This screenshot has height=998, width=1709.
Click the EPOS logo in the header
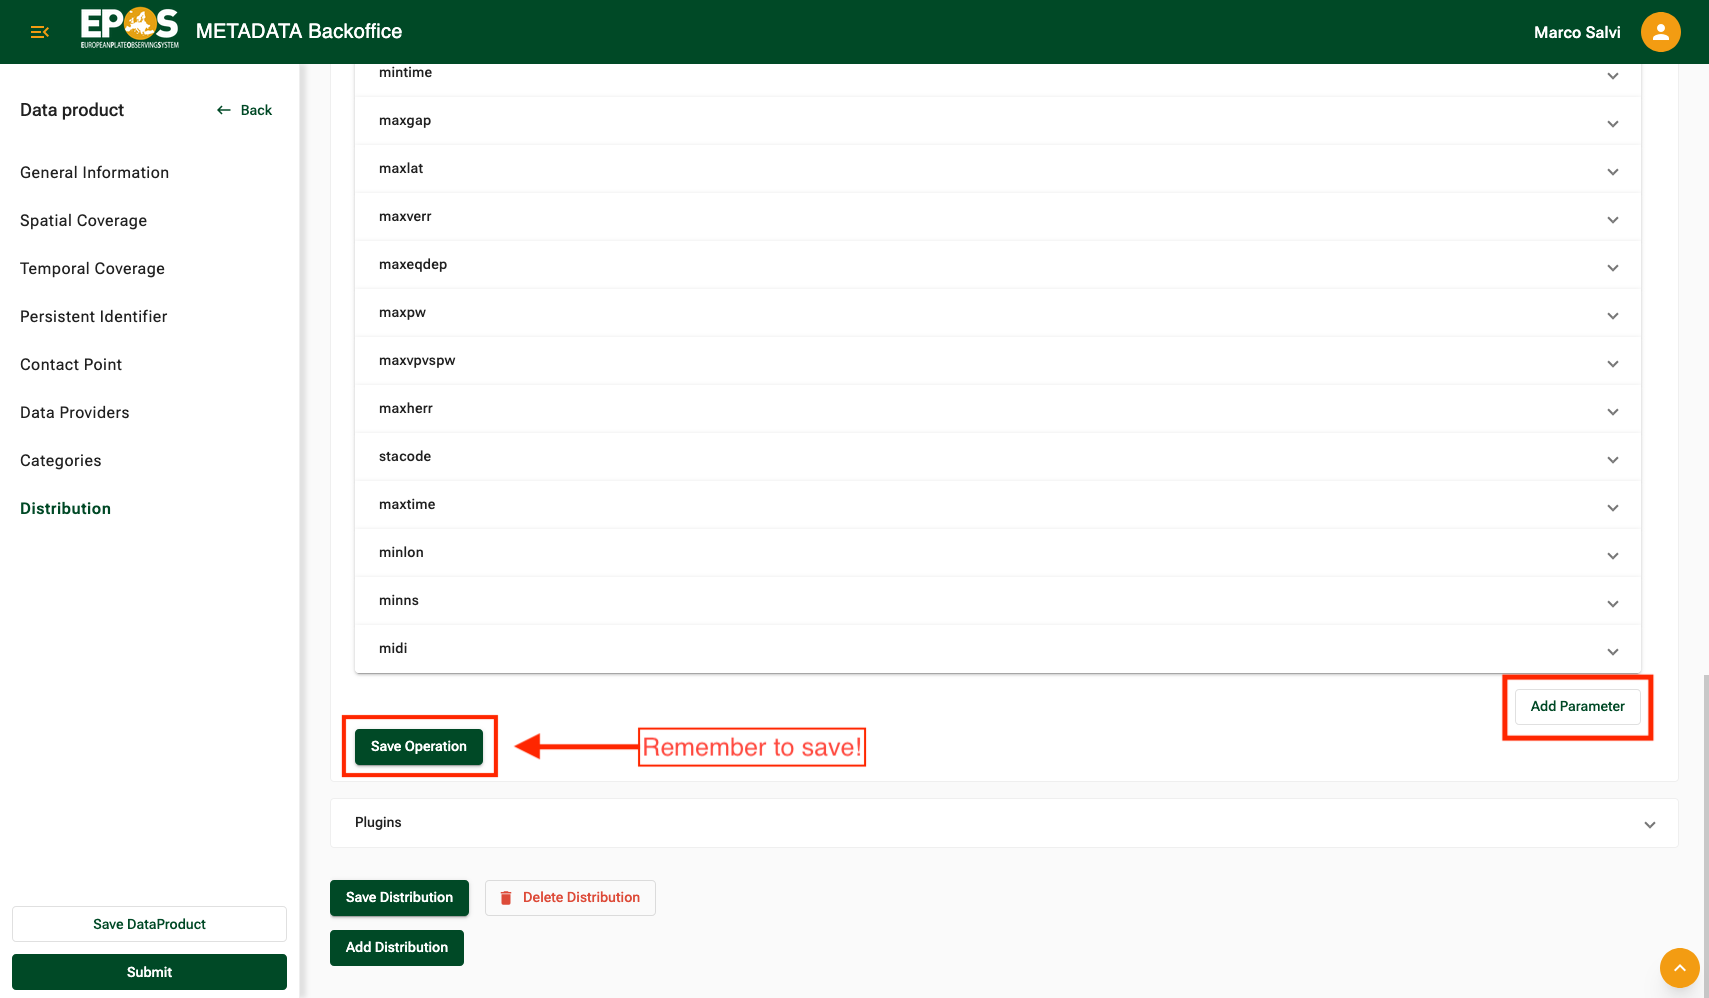[x=128, y=28]
